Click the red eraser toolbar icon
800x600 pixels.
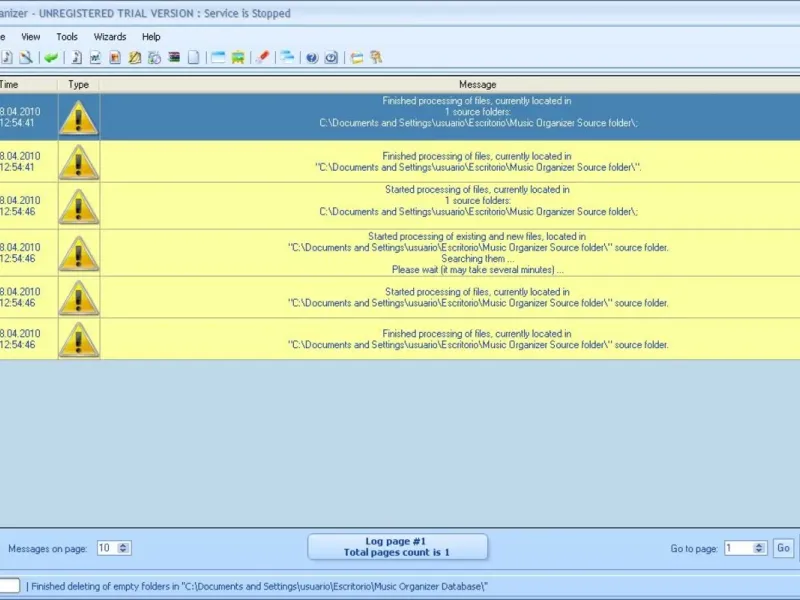point(263,57)
